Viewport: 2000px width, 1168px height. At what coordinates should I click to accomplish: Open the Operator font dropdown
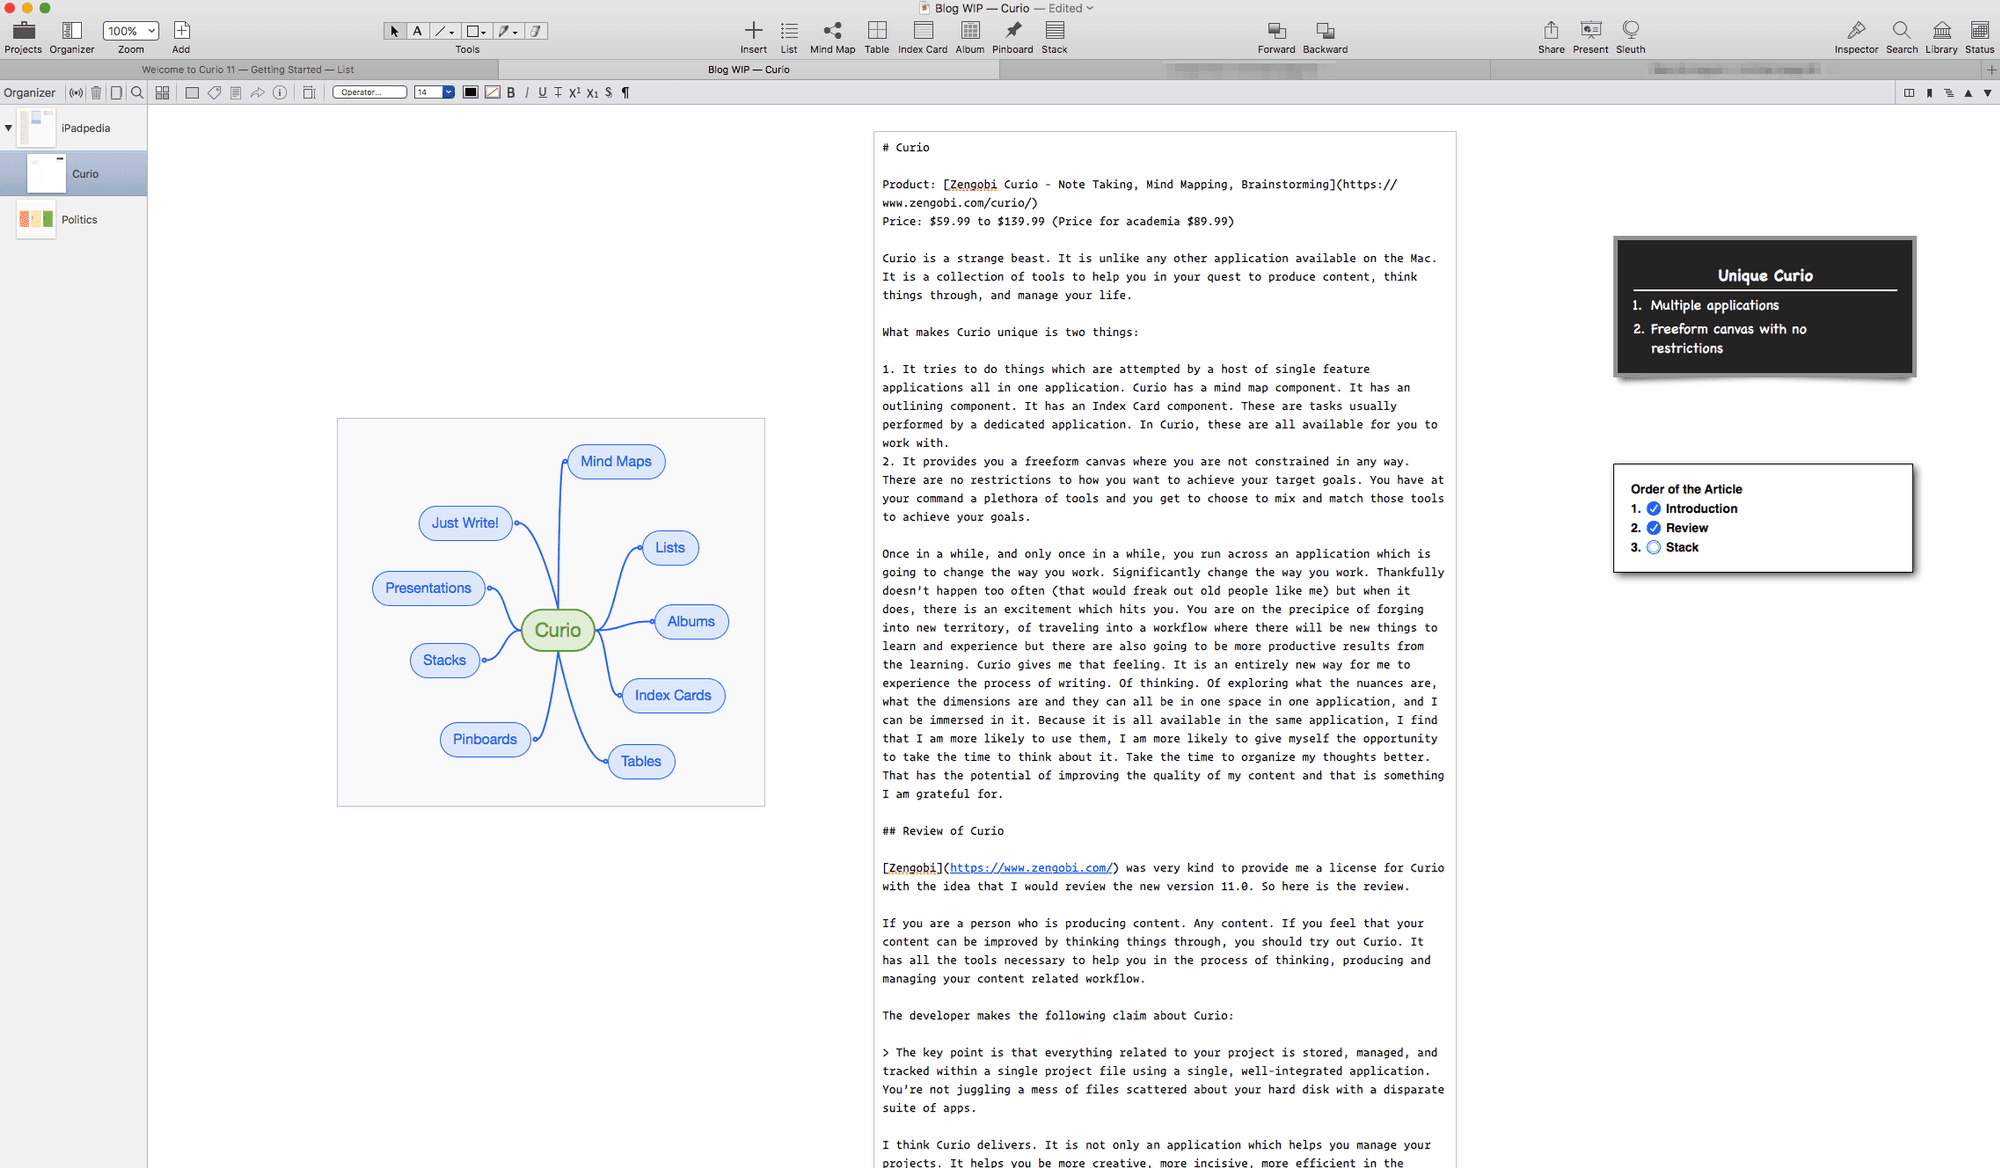pos(370,92)
